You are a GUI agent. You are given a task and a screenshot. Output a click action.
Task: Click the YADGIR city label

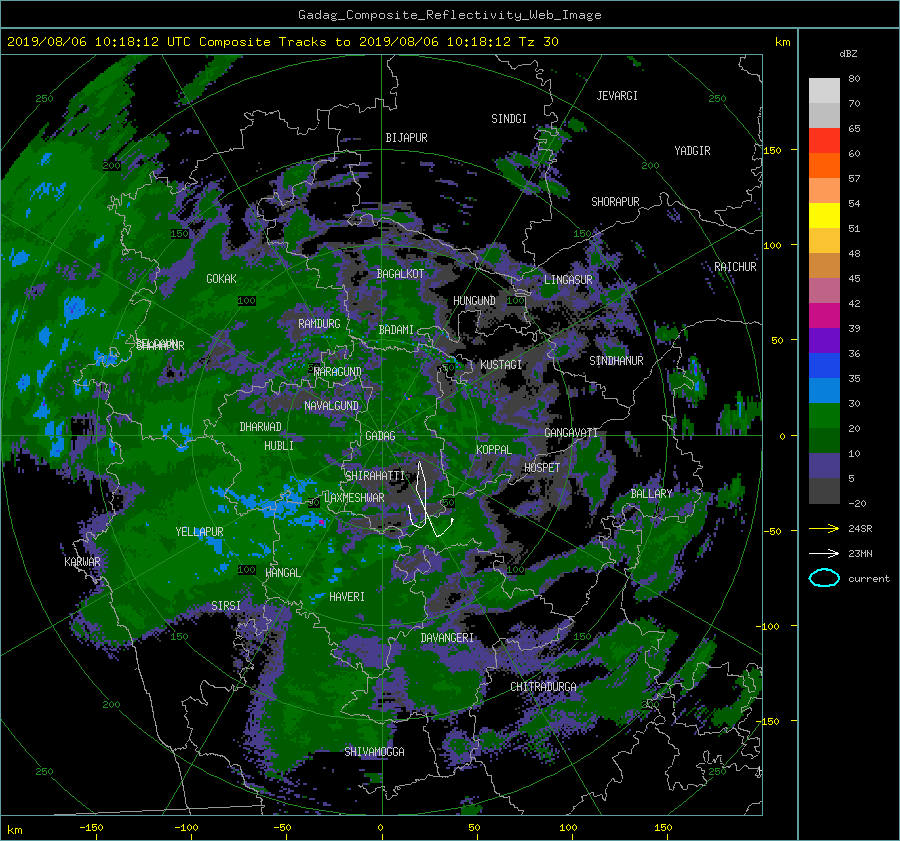click(x=692, y=150)
